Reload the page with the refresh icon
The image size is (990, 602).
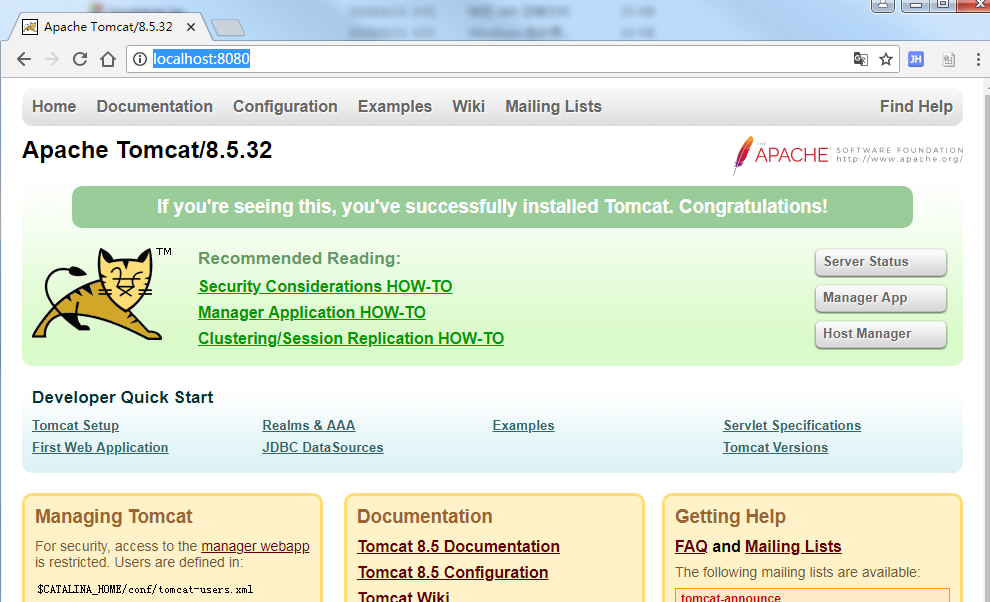pyautogui.click(x=80, y=59)
